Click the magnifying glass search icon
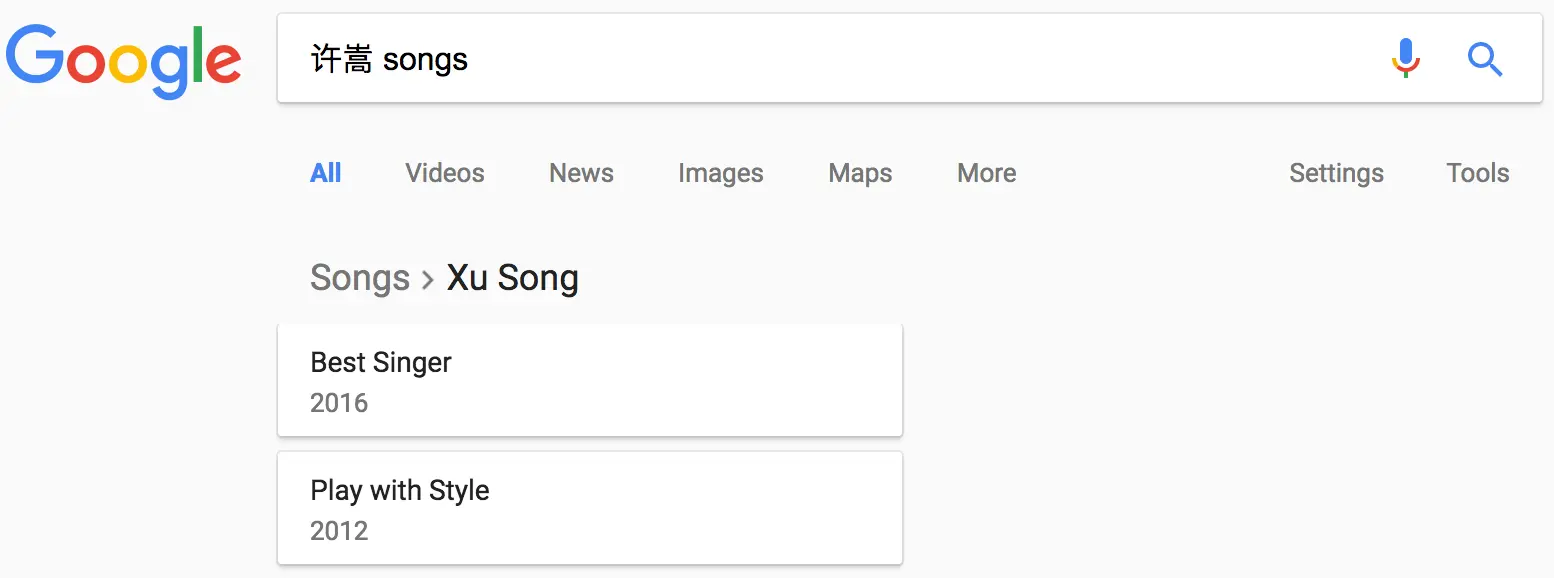The height and width of the screenshot is (578, 1554). pos(1485,60)
